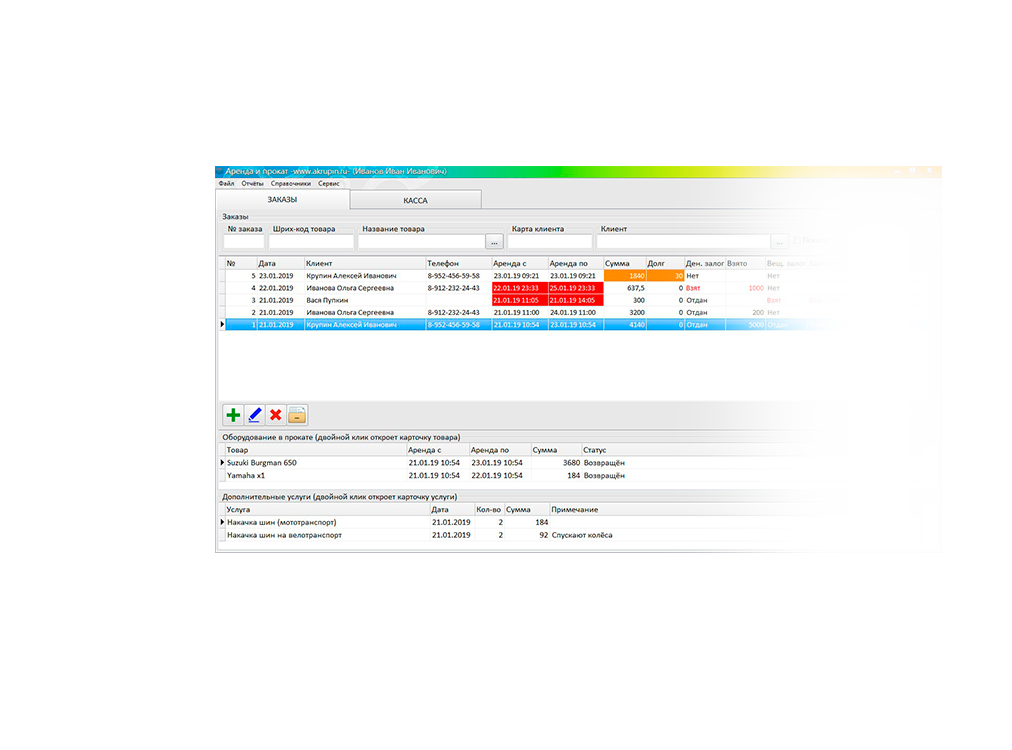This screenshot has height=750, width=1012.
Task: Click the blue pencil edit order icon
Action: [254, 415]
